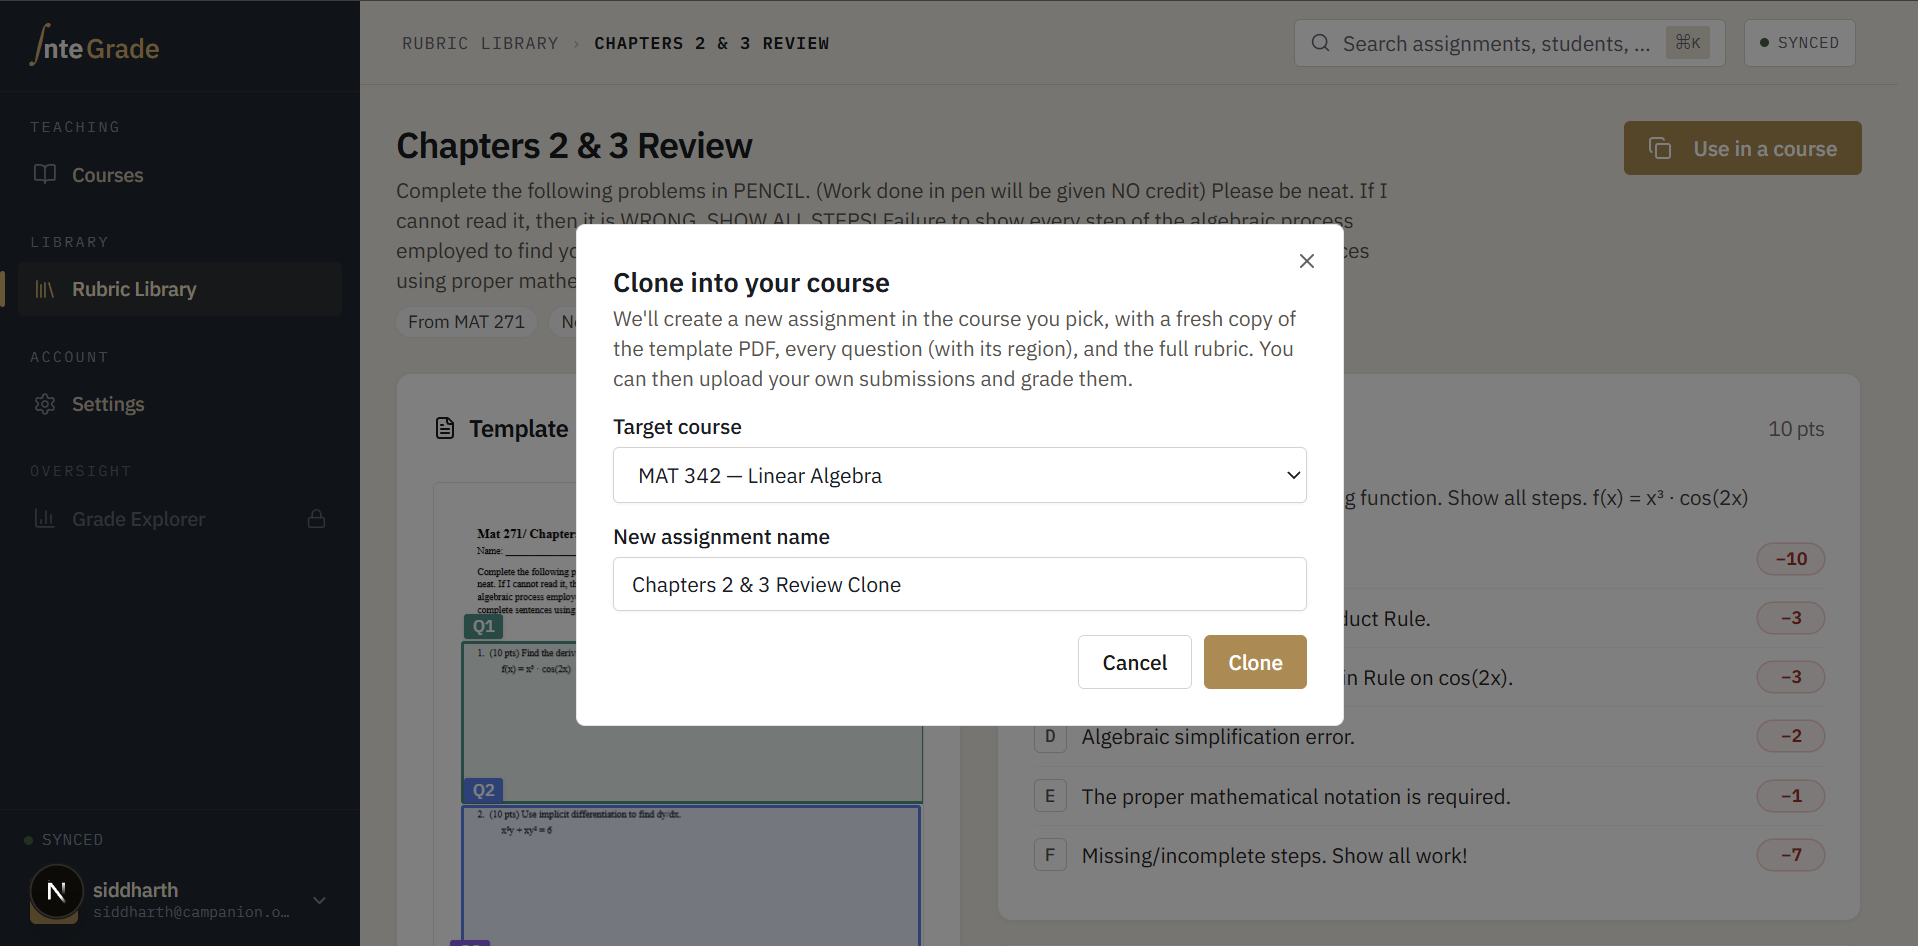Image resolution: width=1918 pixels, height=946 pixels.
Task: Select the -10 point deduction badge
Action: coord(1790,559)
